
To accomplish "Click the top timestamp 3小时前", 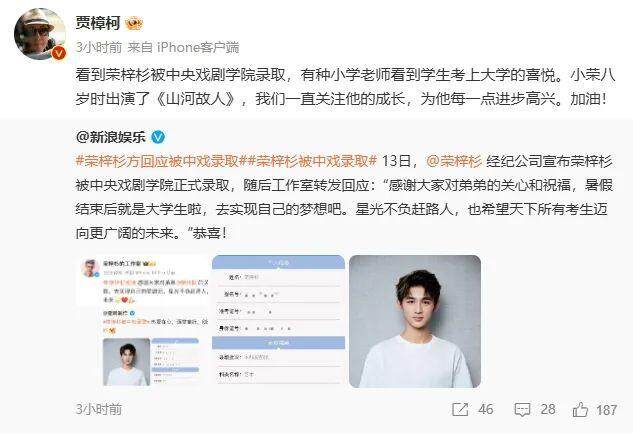I will pos(99,48).
